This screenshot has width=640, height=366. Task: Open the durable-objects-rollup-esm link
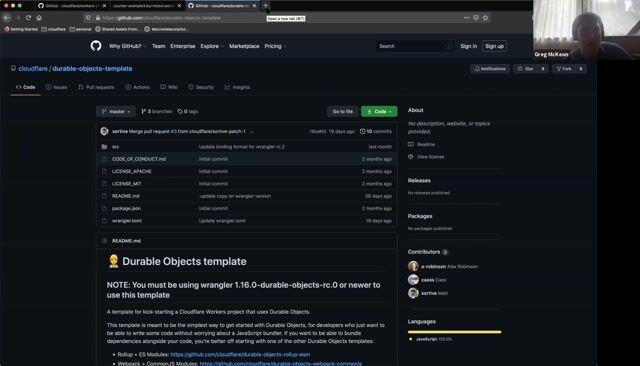[x=240, y=354]
